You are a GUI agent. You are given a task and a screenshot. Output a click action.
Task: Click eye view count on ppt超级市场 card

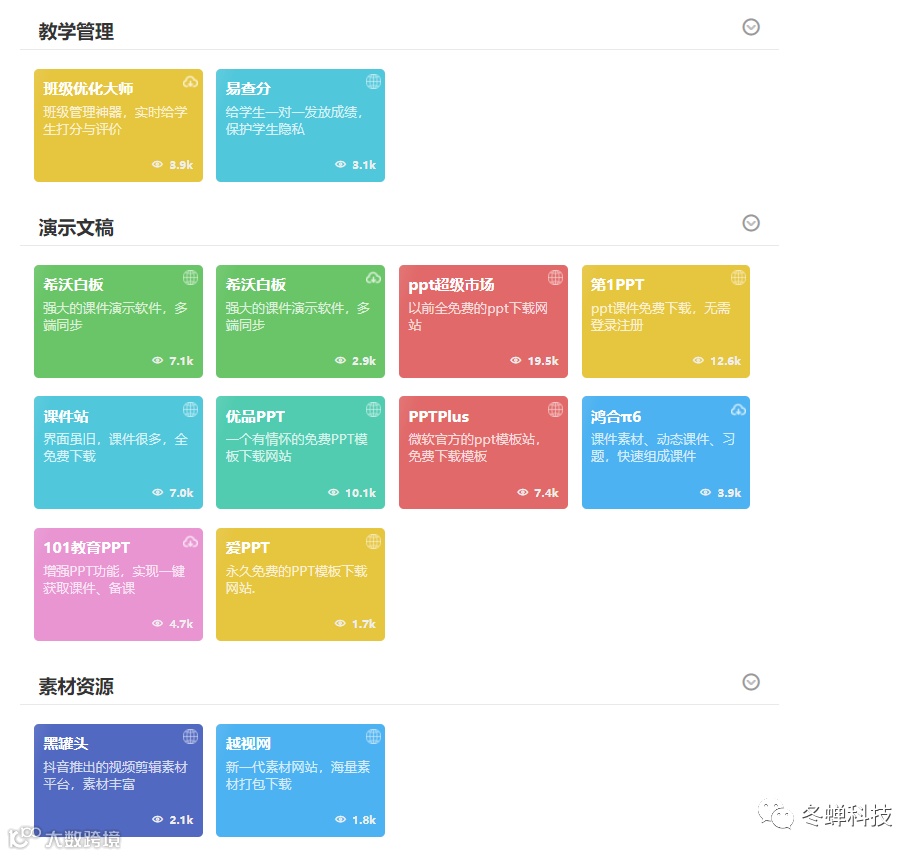coord(534,360)
